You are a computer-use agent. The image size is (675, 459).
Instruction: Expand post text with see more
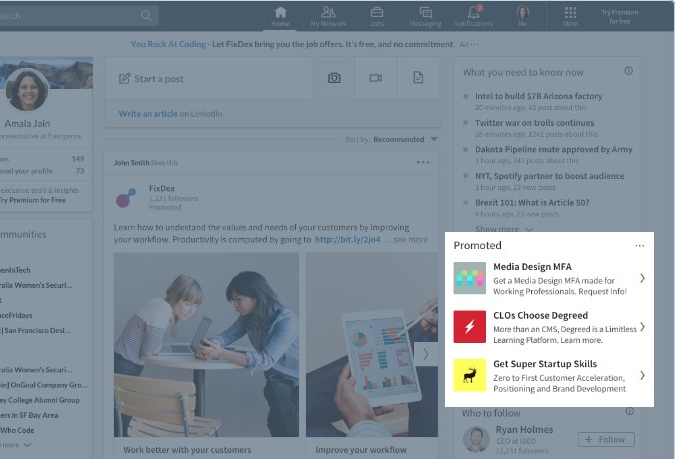point(410,239)
